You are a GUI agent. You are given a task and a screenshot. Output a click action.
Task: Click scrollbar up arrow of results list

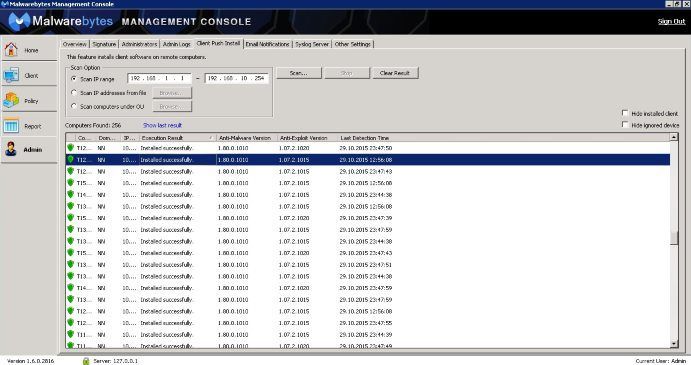point(673,138)
